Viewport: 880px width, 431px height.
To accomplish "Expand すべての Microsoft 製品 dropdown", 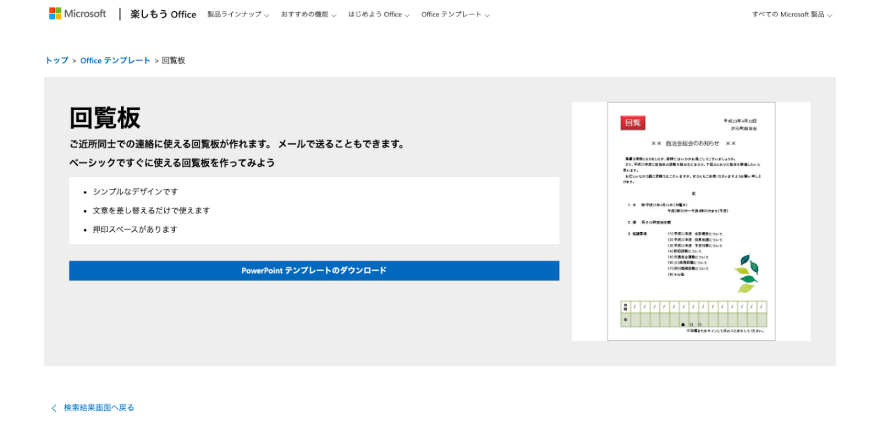I will point(791,15).
